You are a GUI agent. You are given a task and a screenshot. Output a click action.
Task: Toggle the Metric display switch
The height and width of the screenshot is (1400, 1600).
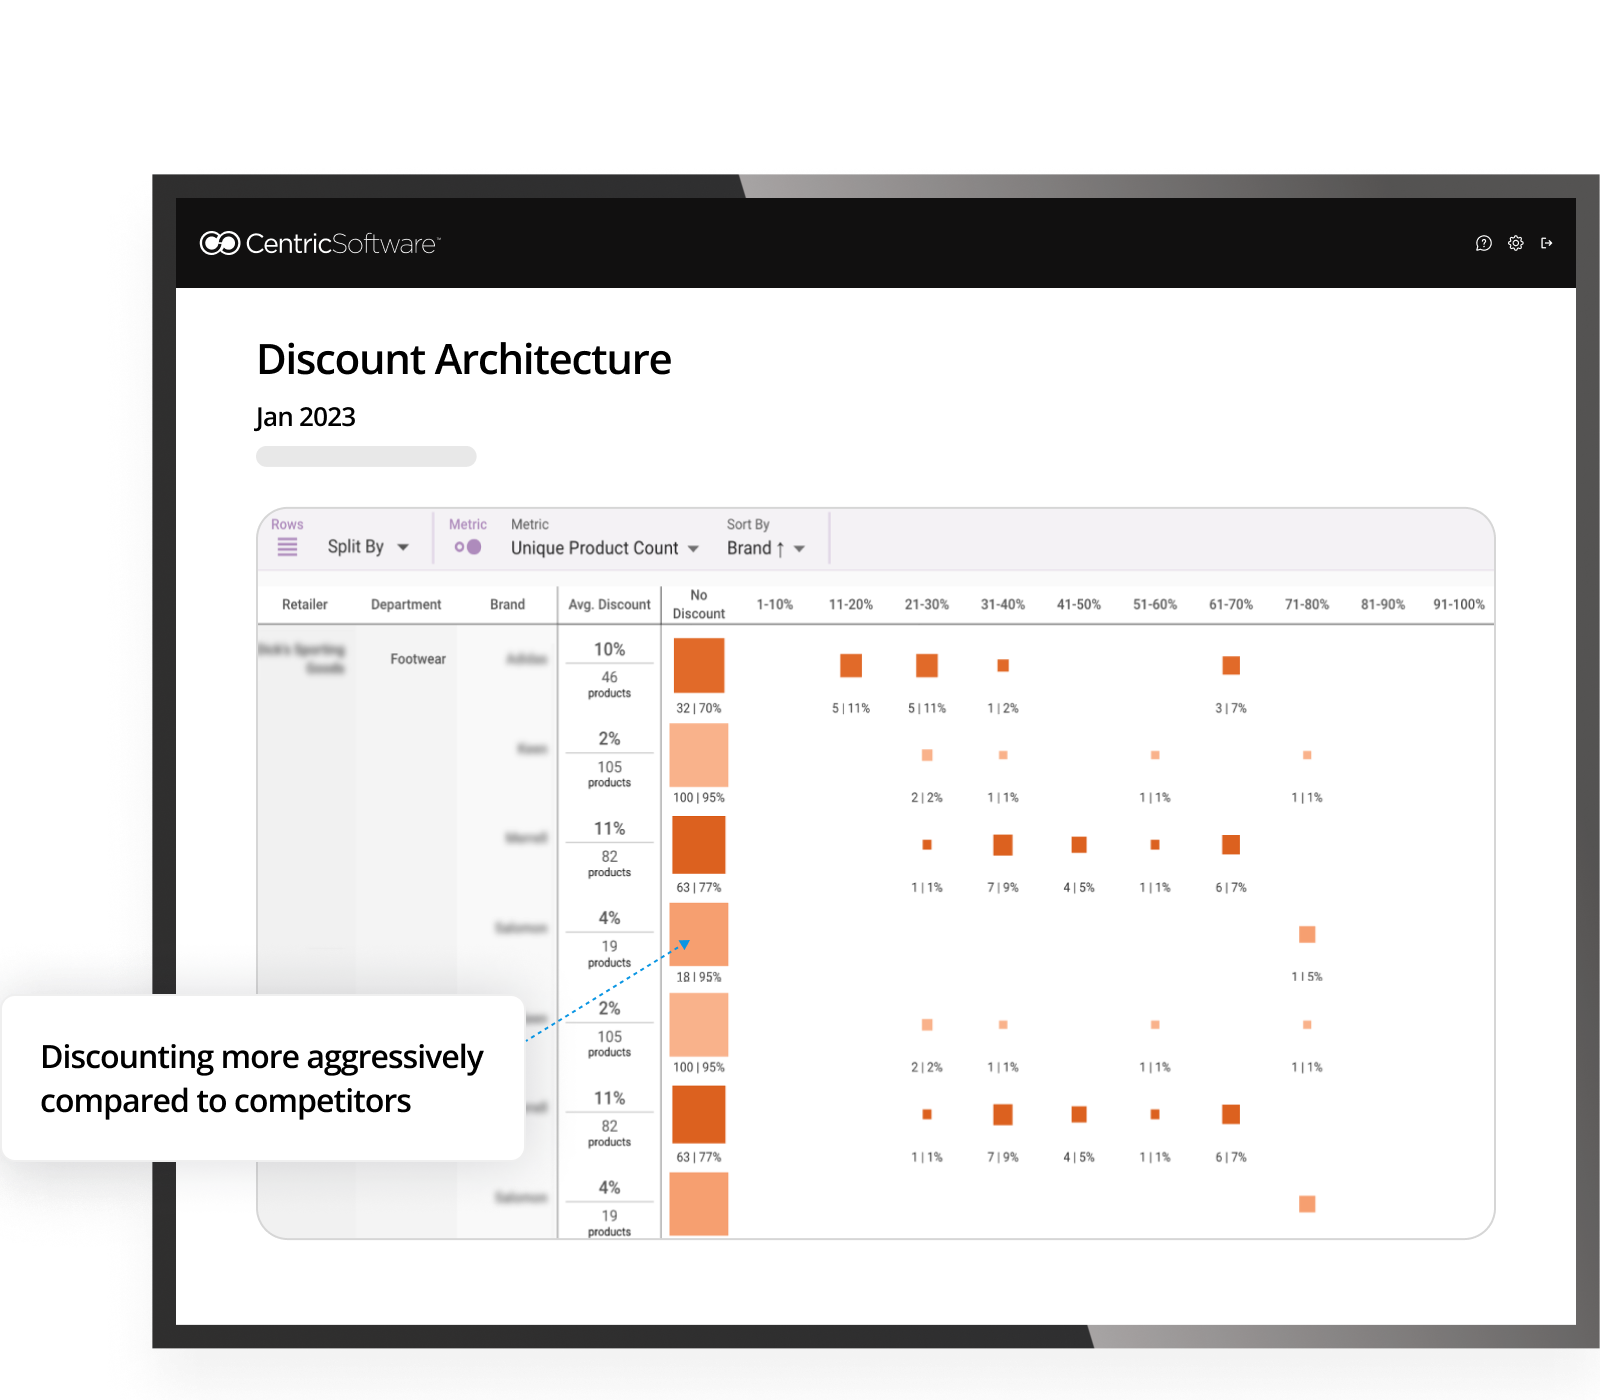[x=467, y=547]
